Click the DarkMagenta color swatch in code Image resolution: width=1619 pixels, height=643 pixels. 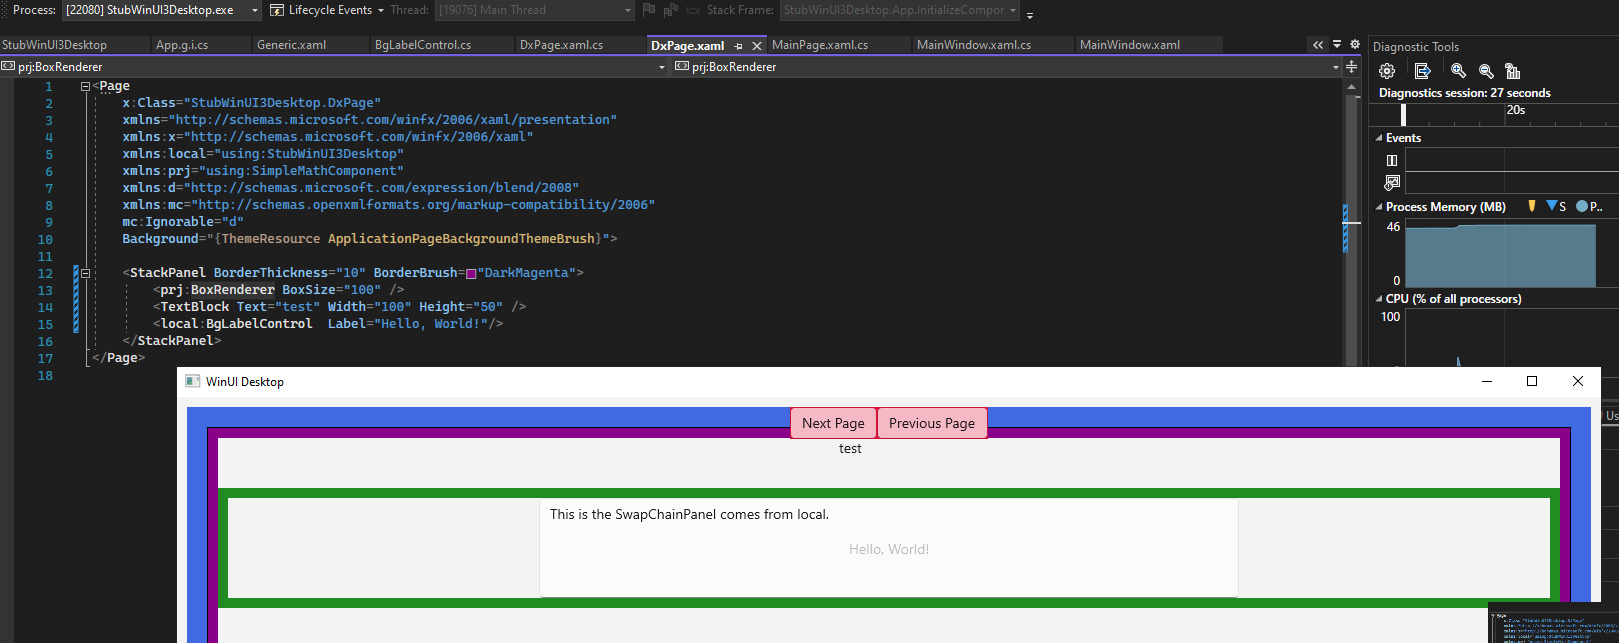click(x=471, y=273)
